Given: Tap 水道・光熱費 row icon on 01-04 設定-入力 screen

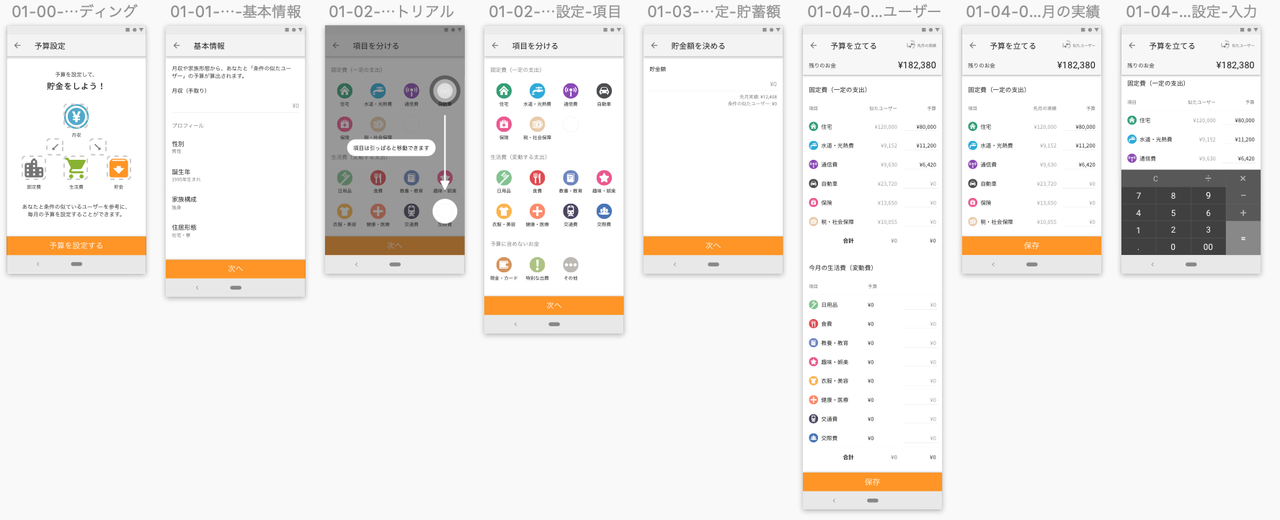Looking at the screenshot, I should (1132, 140).
